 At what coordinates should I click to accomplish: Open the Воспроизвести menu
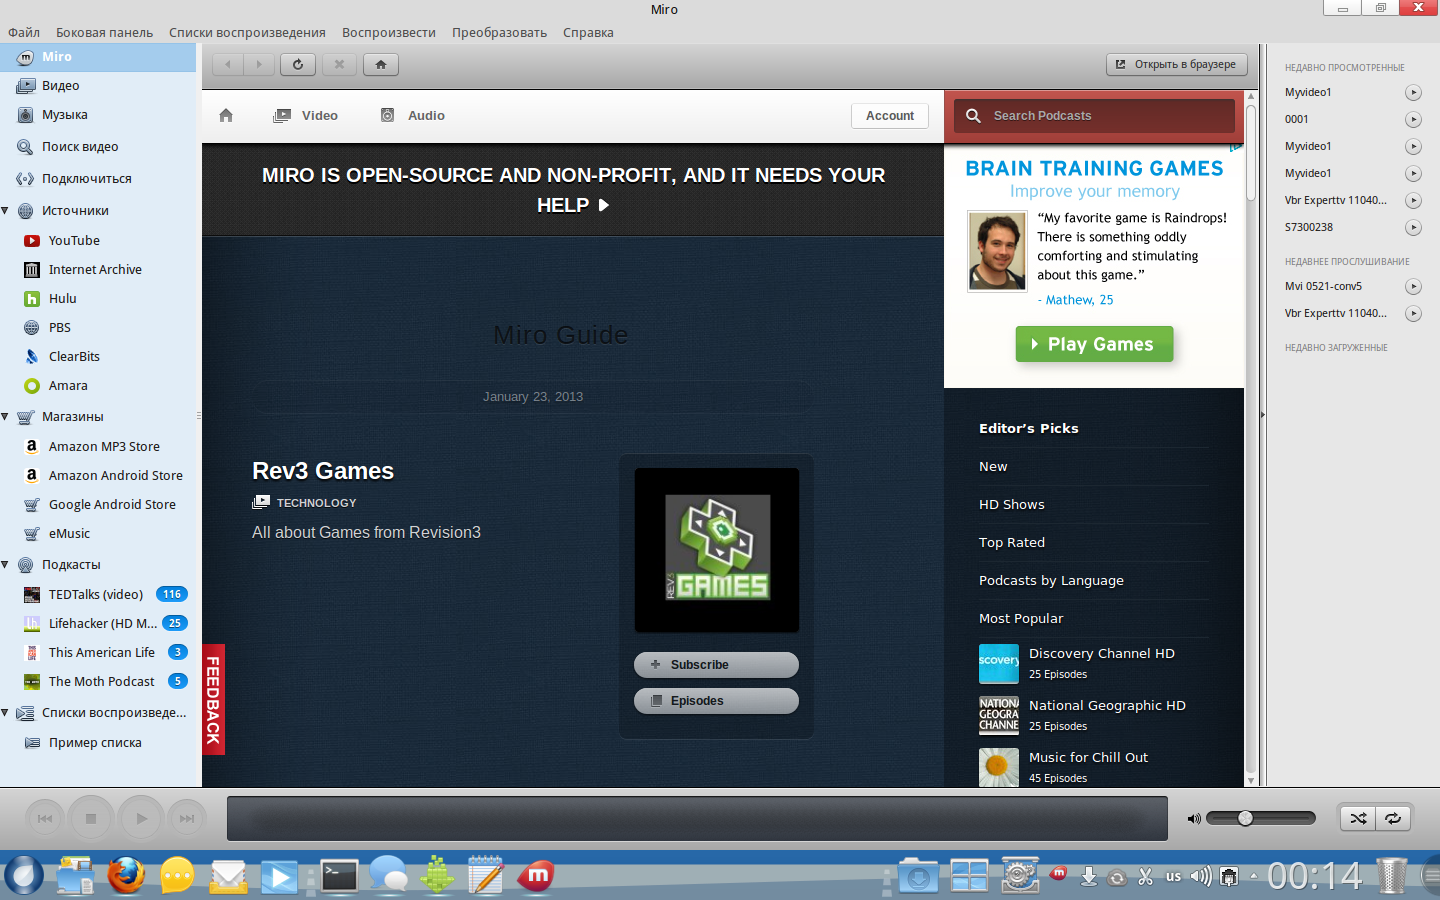[389, 33]
